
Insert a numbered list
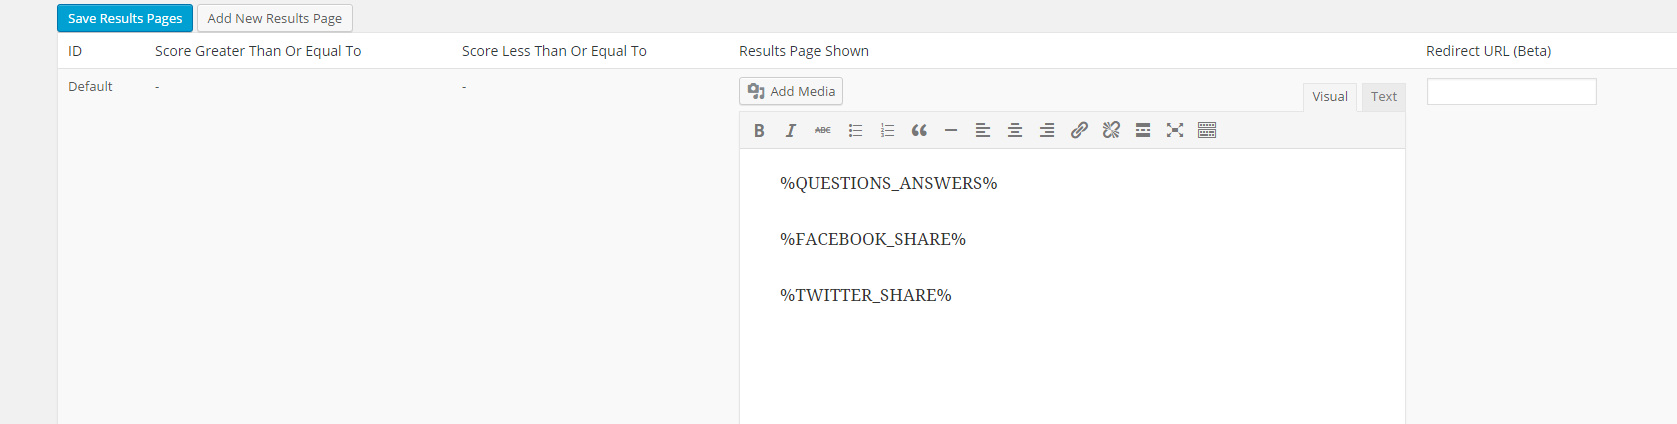coord(887,130)
